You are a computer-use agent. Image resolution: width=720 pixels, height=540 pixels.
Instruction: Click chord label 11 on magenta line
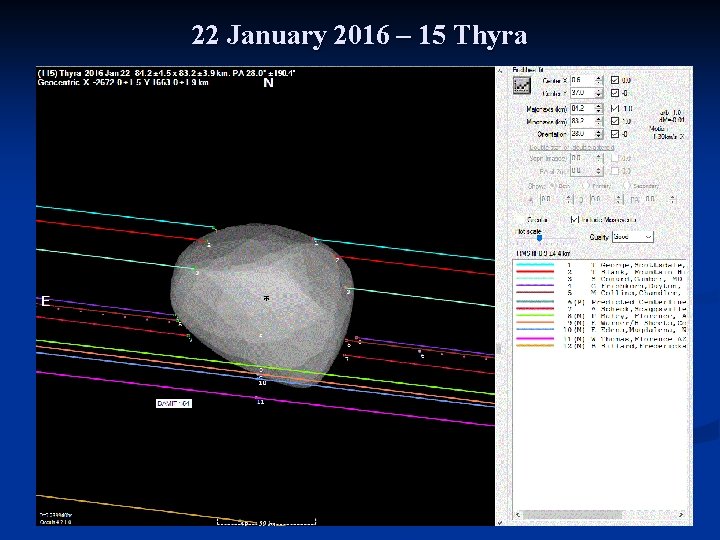[x=260, y=402]
